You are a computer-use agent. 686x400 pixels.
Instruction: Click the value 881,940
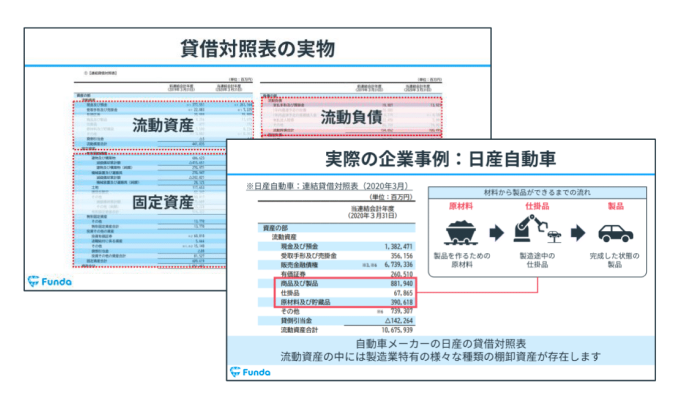402,284
